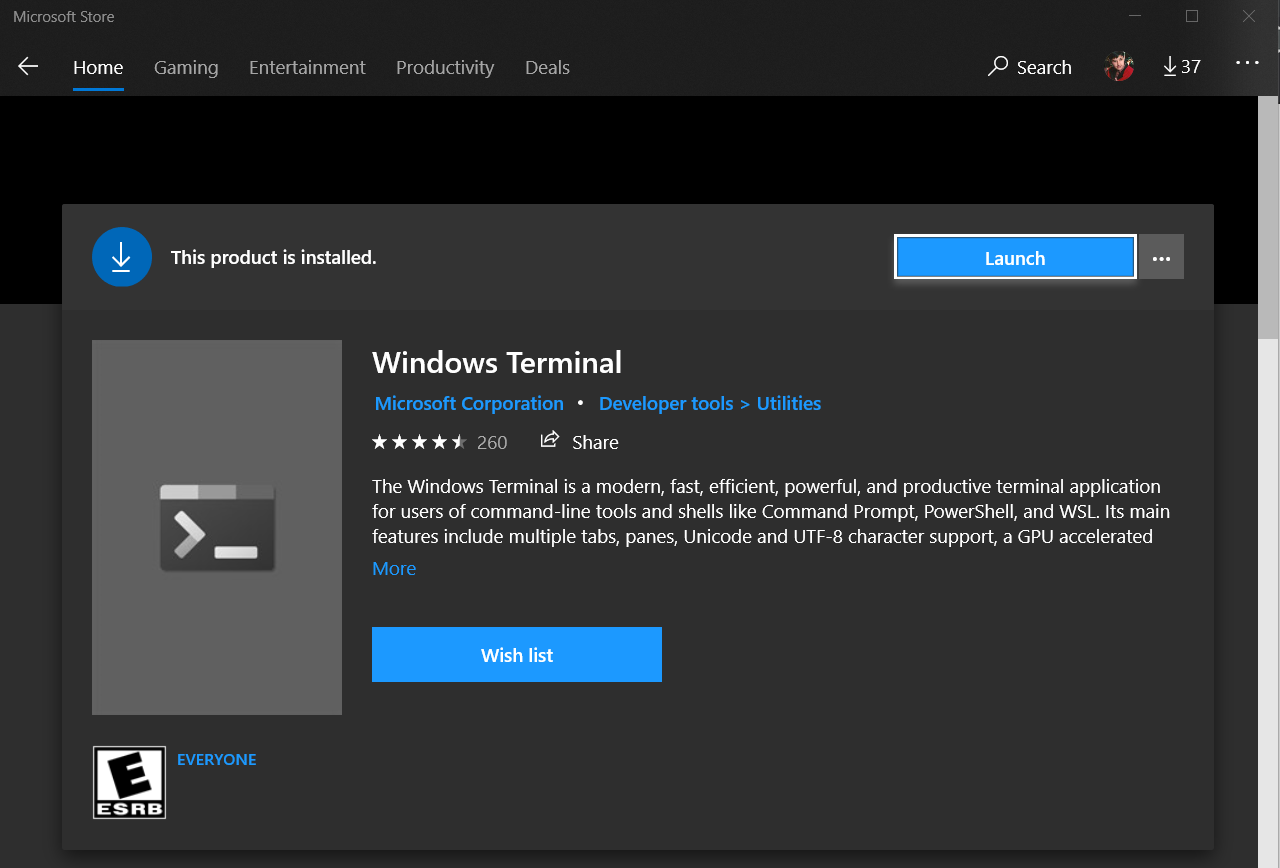1280x868 pixels.
Task: Go back with the back arrow
Action: tap(28, 67)
